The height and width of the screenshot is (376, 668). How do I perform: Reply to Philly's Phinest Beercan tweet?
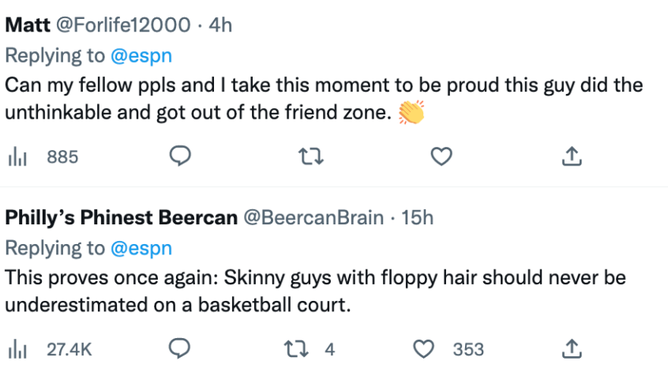coord(180,349)
